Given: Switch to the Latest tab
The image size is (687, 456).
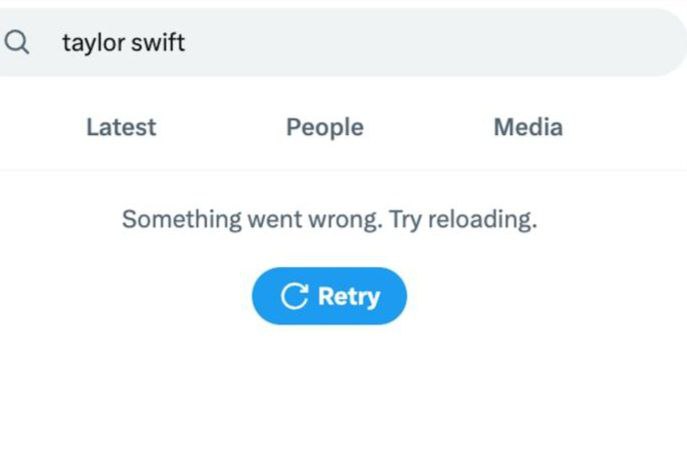Looking at the screenshot, I should point(121,127).
